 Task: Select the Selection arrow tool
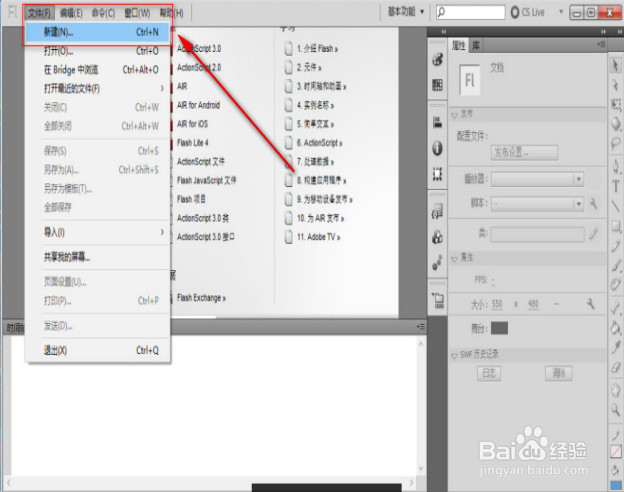pos(615,65)
